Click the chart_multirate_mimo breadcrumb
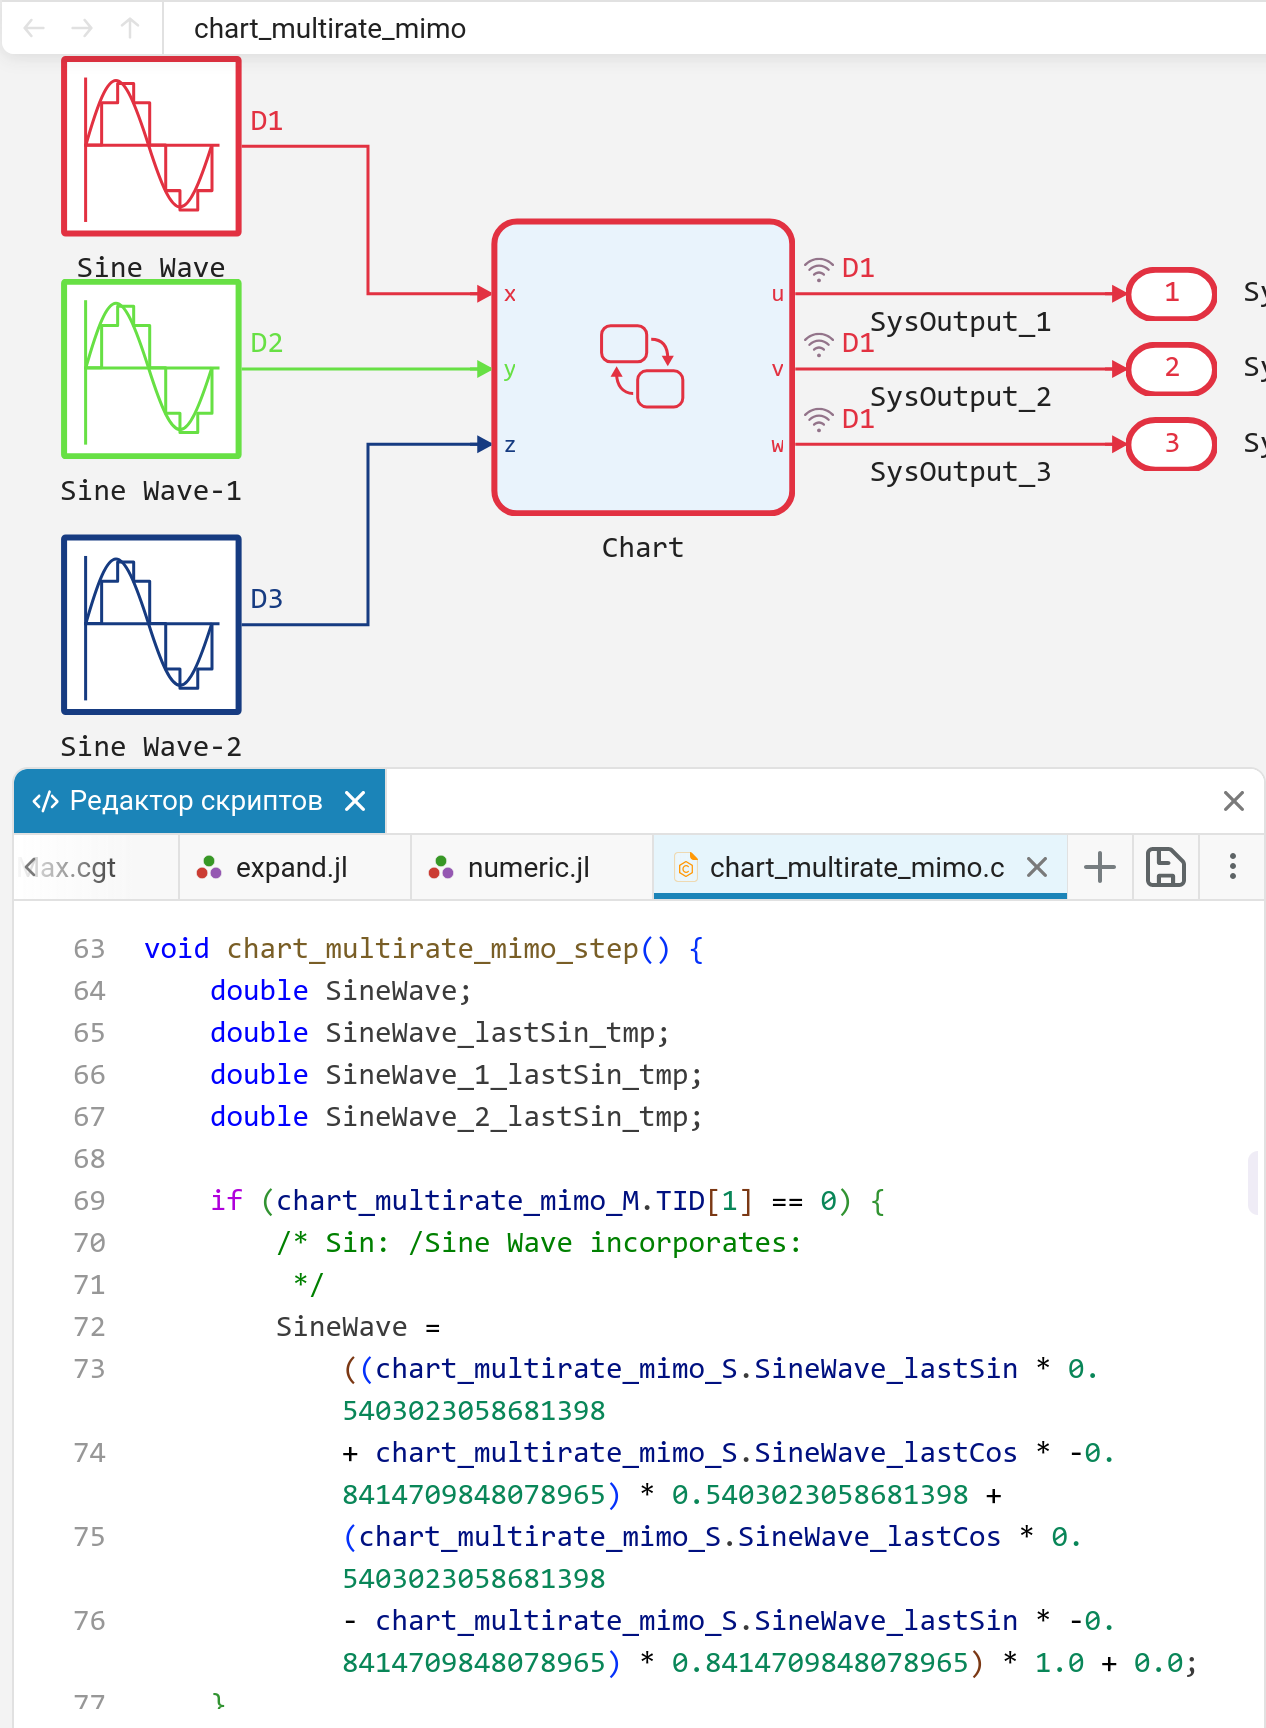Viewport: 1266px width, 1728px height. point(330,28)
